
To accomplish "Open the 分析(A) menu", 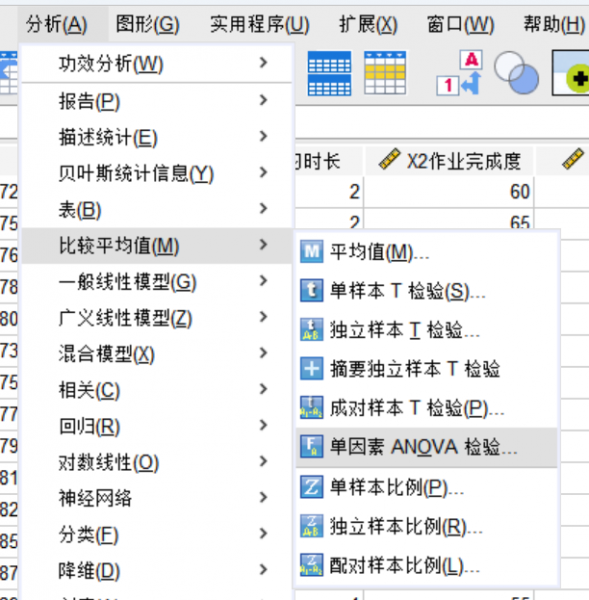I will click(57, 24).
